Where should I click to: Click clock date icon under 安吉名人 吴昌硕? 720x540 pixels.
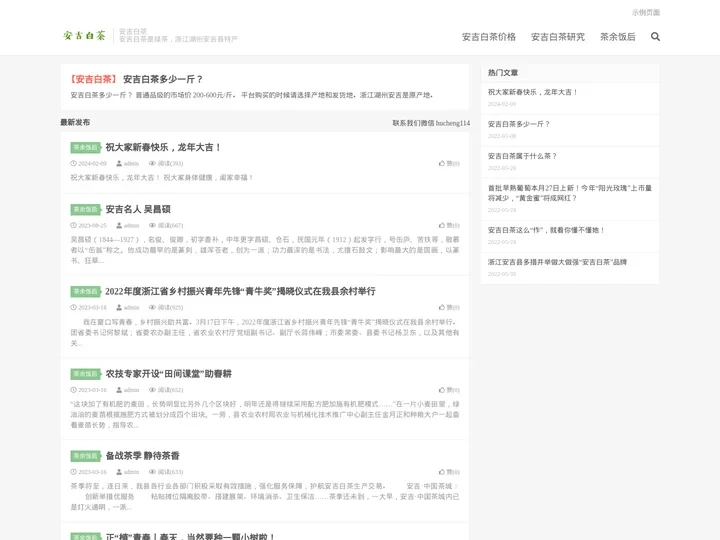73,225
